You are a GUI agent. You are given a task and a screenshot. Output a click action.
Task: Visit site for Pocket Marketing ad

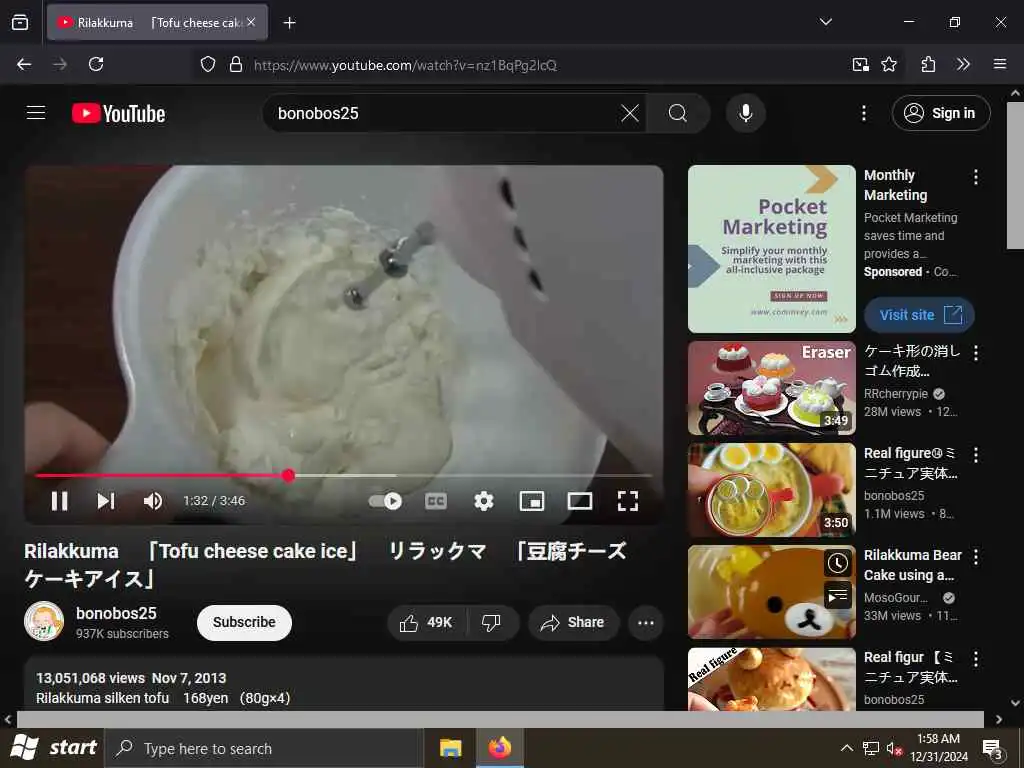(x=919, y=315)
